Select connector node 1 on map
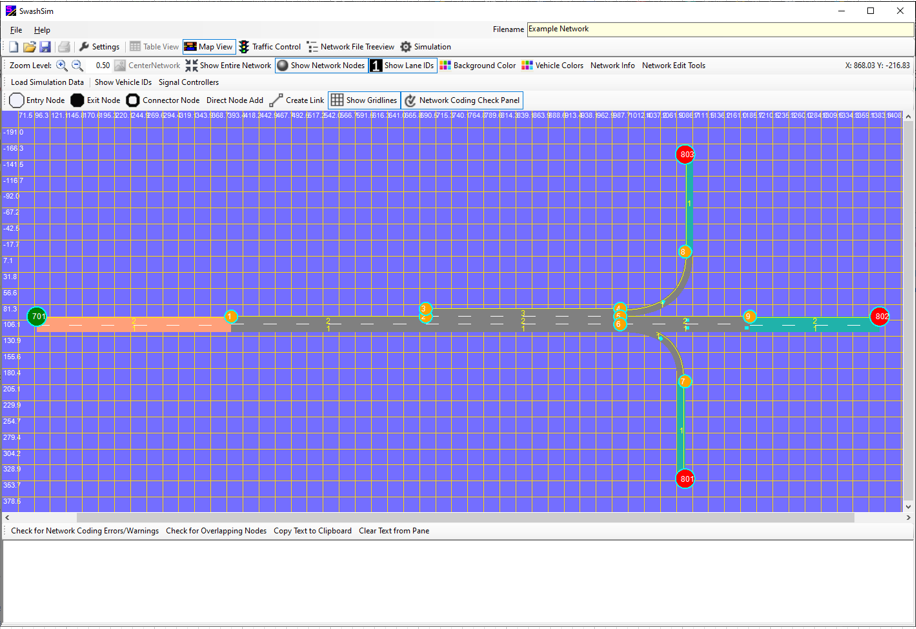This screenshot has width=916, height=629. tap(231, 317)
